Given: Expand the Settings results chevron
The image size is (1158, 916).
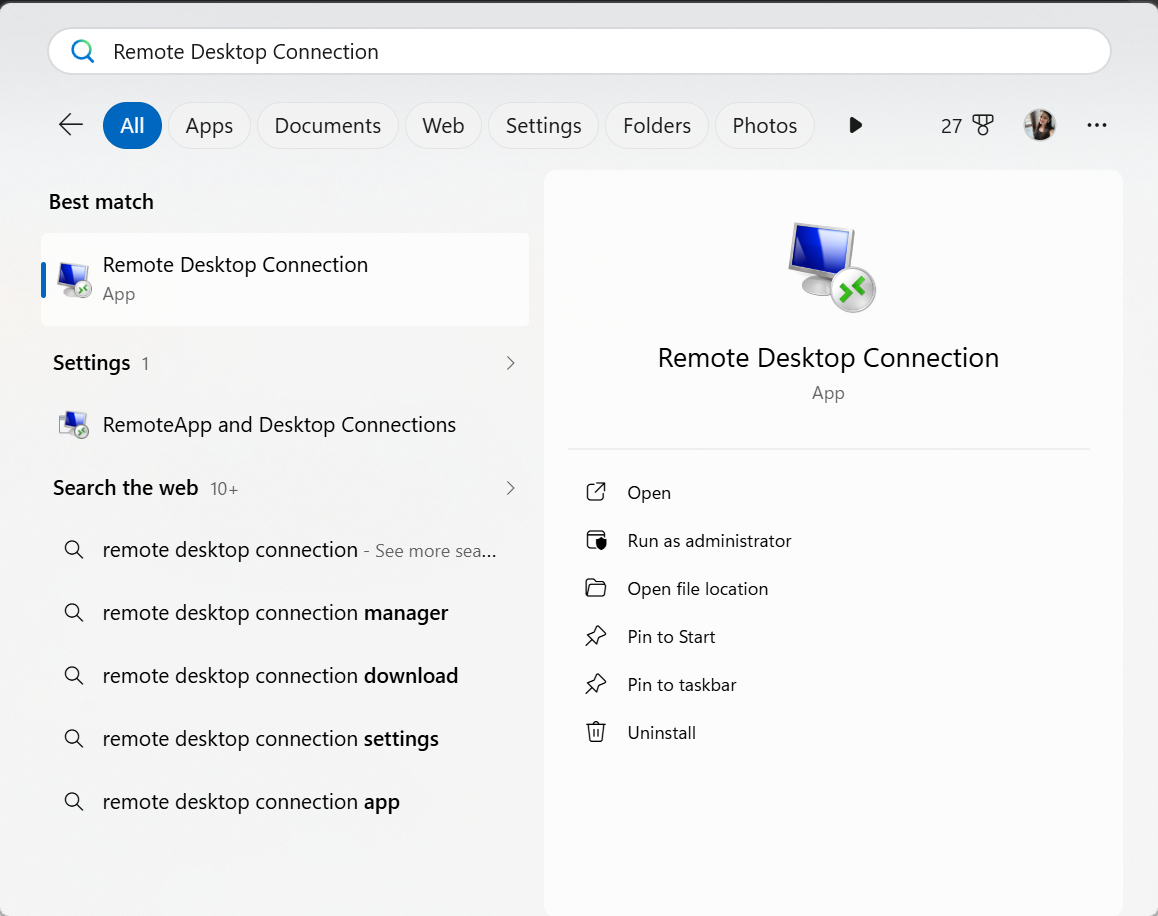Looking at the screenshot, I should click(510, 363).
